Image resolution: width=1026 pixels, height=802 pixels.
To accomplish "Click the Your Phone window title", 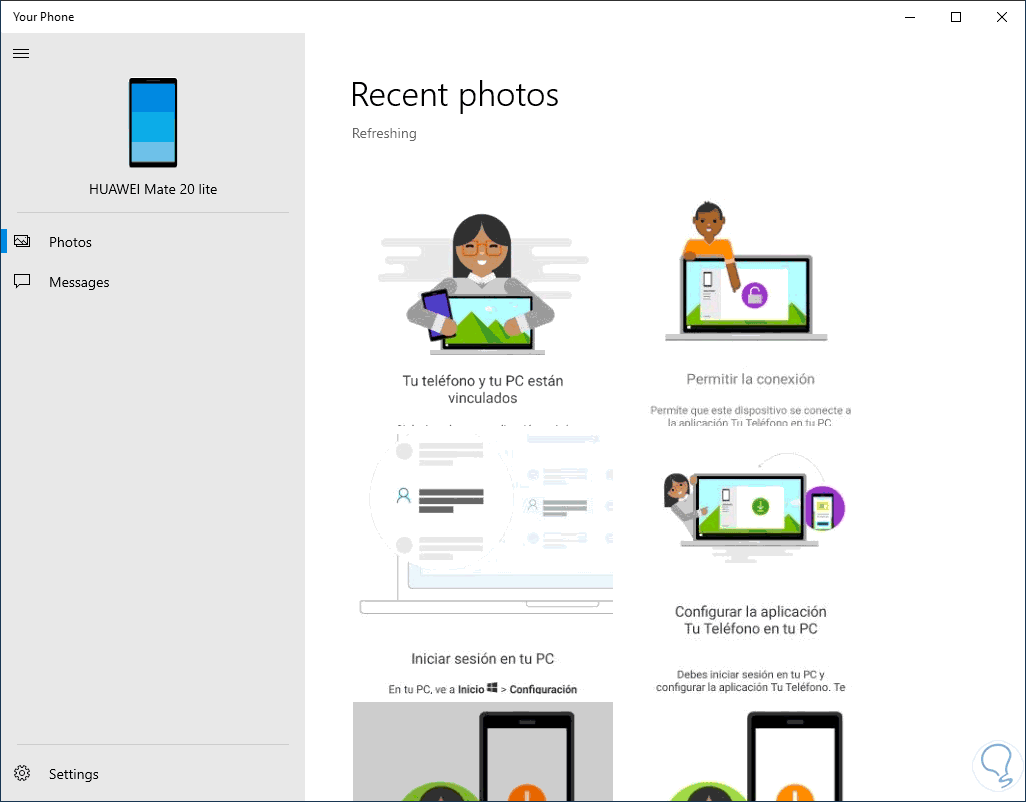I will (x=44, y=17).
